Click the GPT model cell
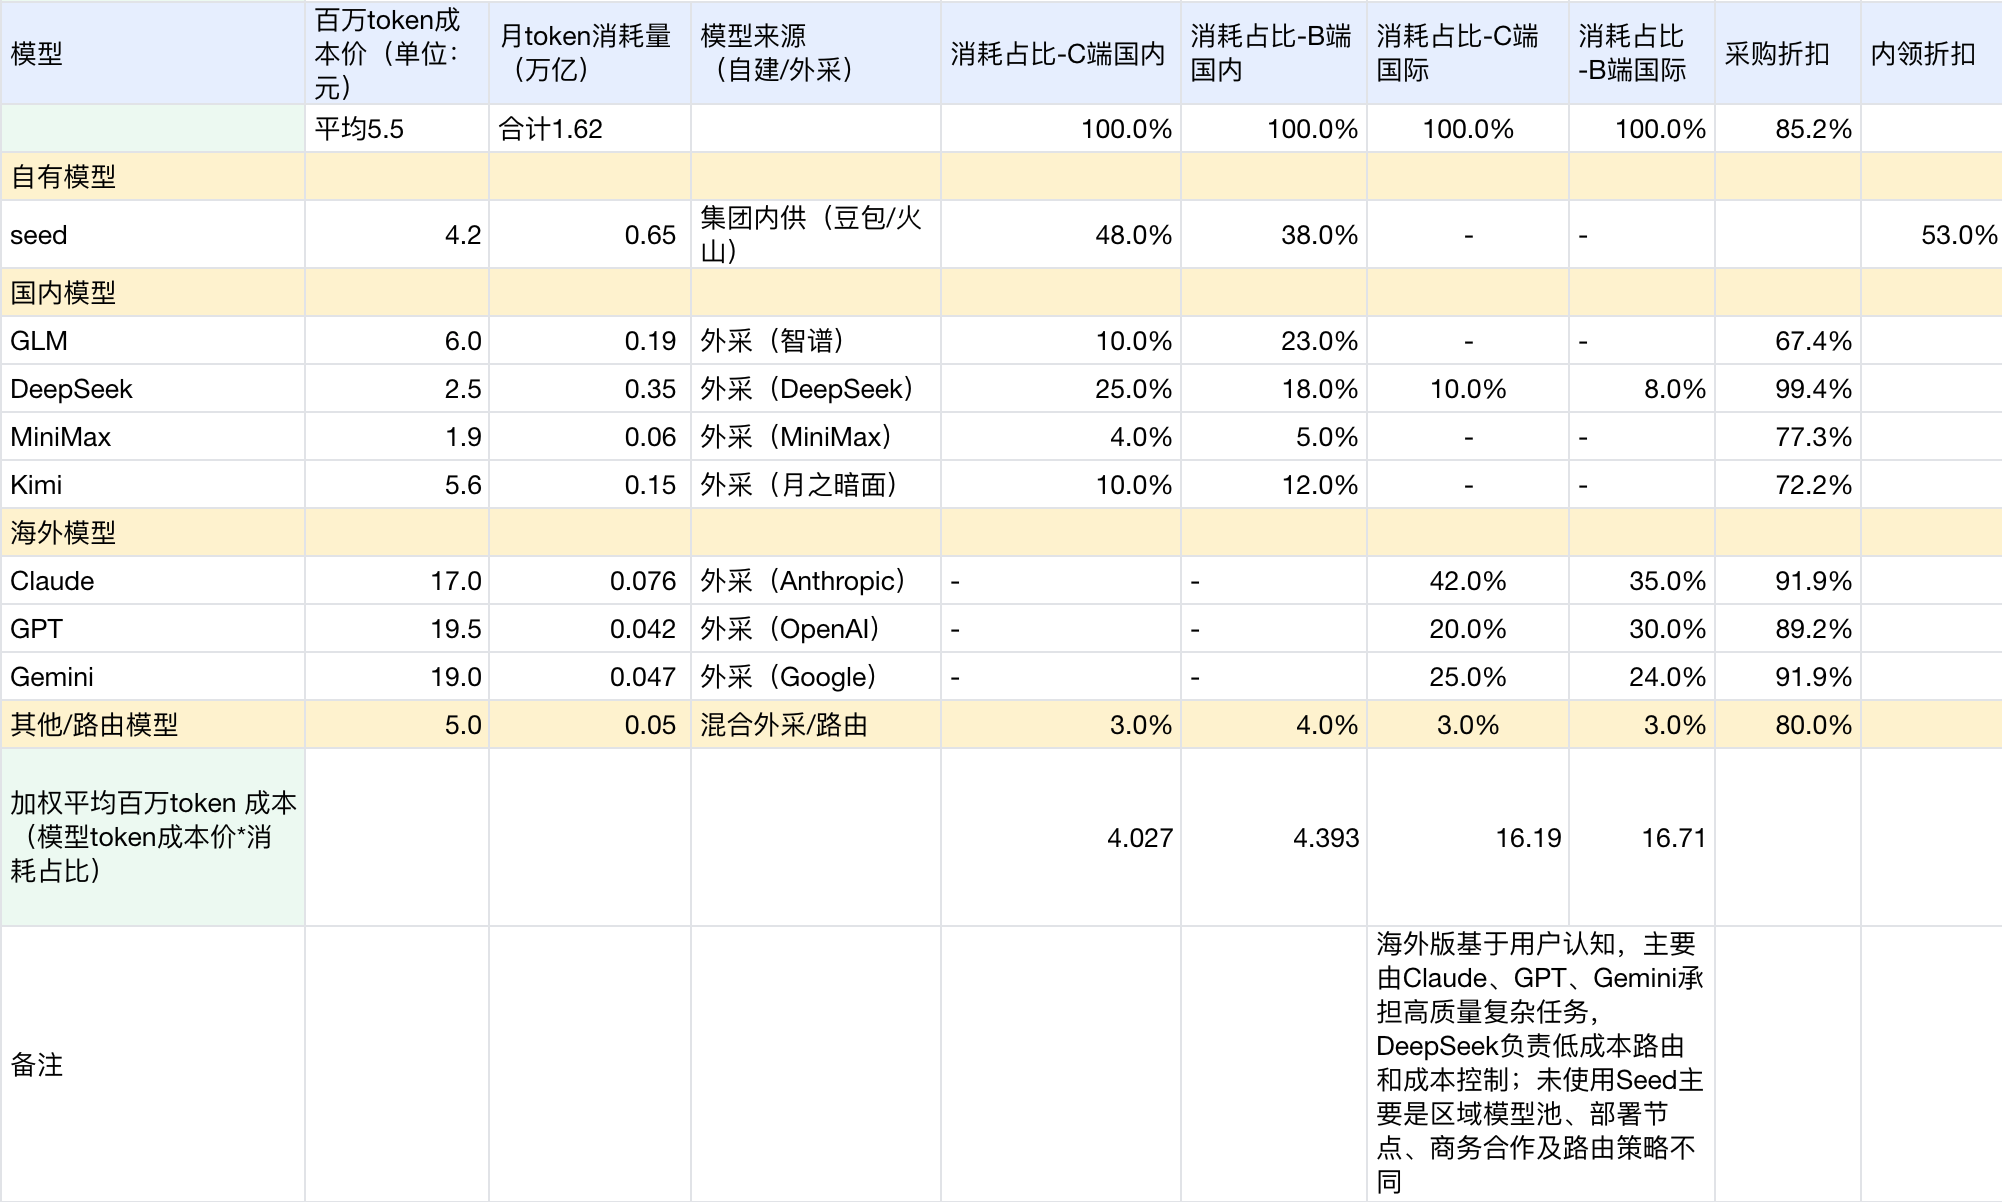Viewport: 2002px width, 1202px height. (x=153, y=629)
